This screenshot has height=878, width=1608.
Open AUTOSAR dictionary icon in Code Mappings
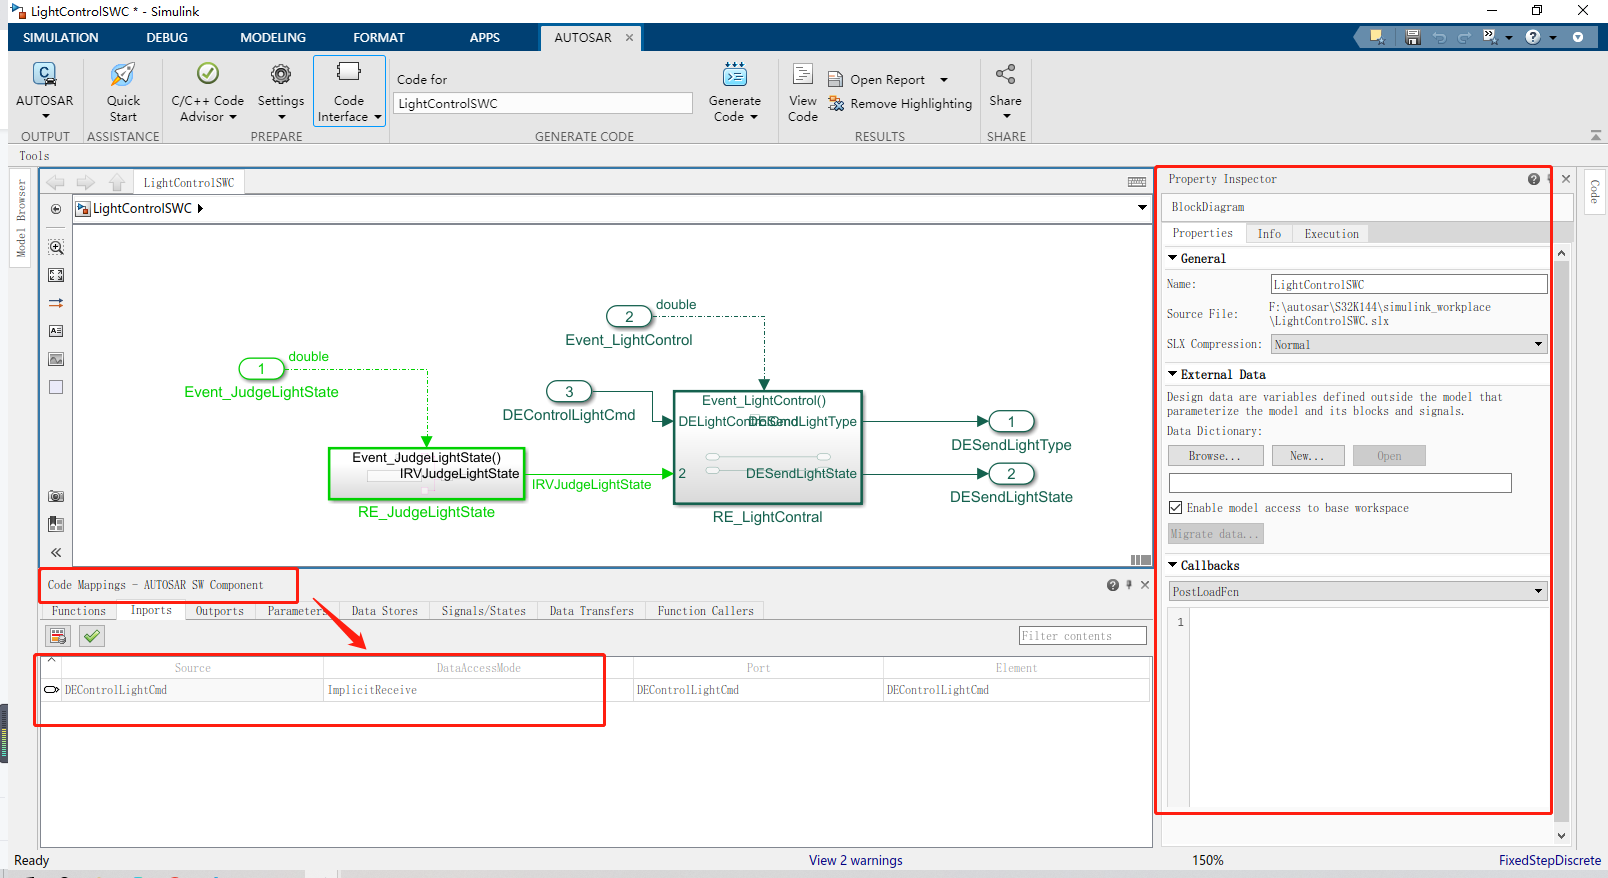click(x=58, y=636)
